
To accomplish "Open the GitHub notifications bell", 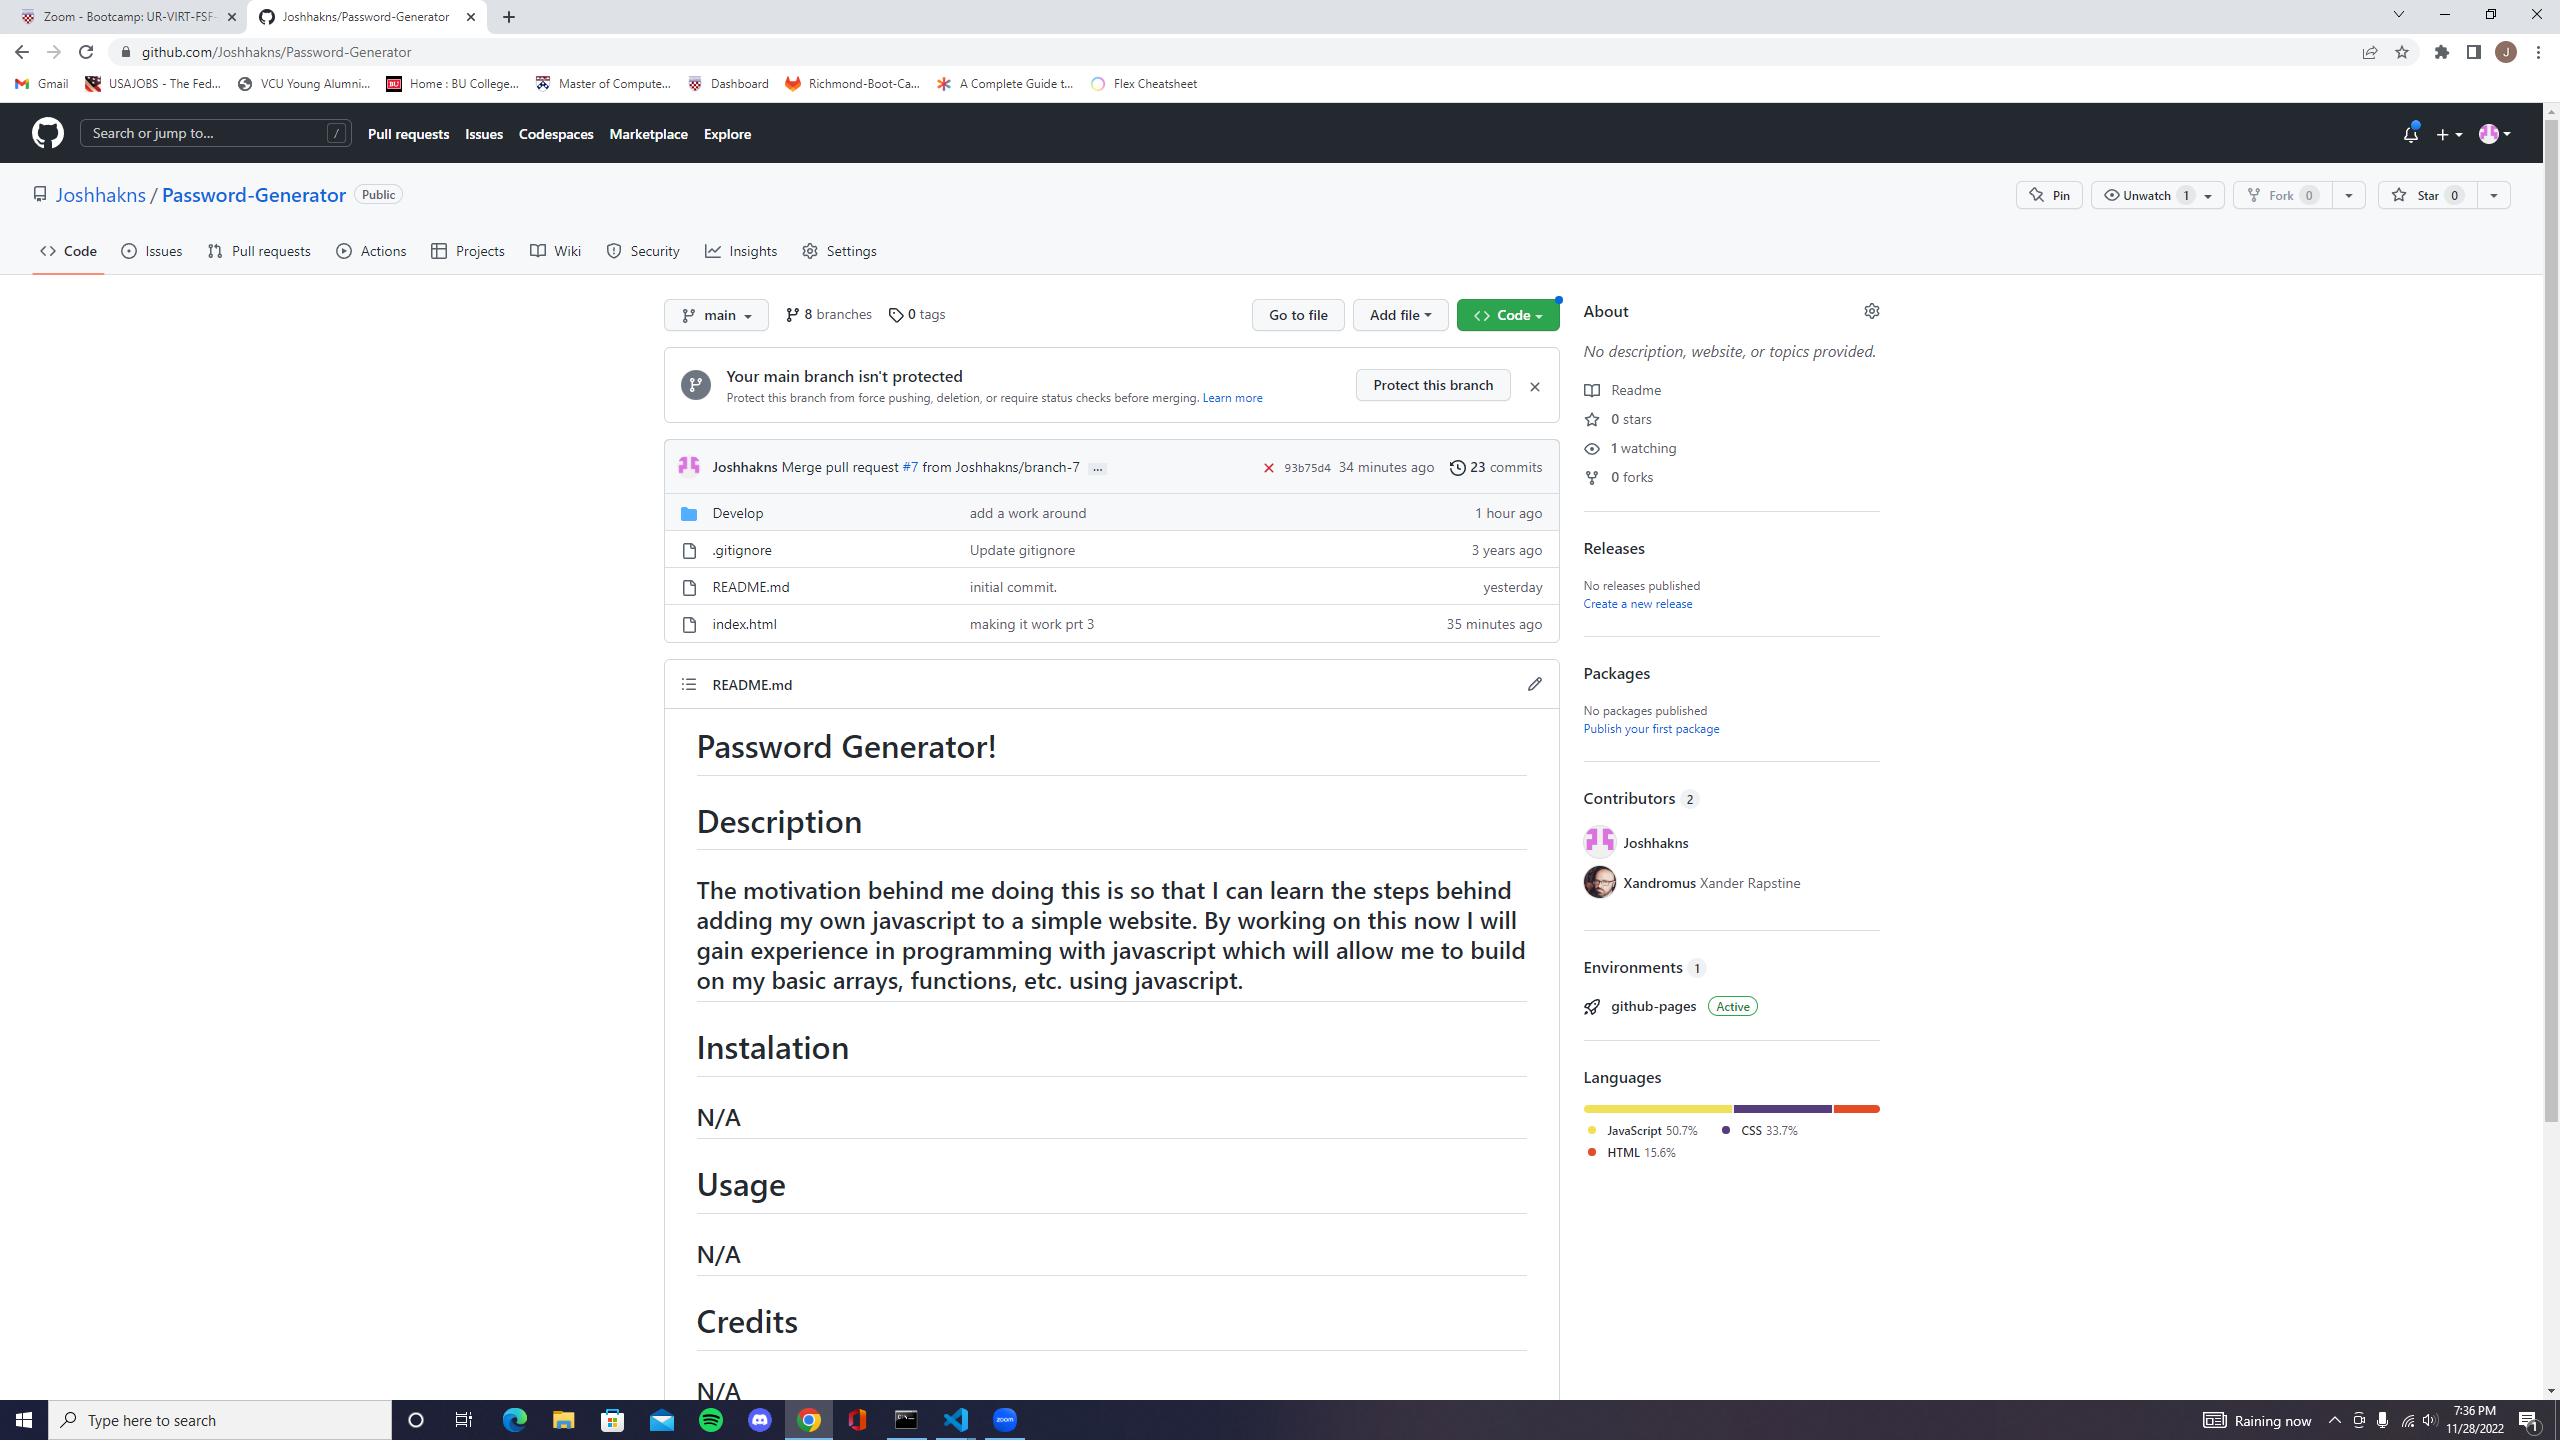I will click(2410, 133).
